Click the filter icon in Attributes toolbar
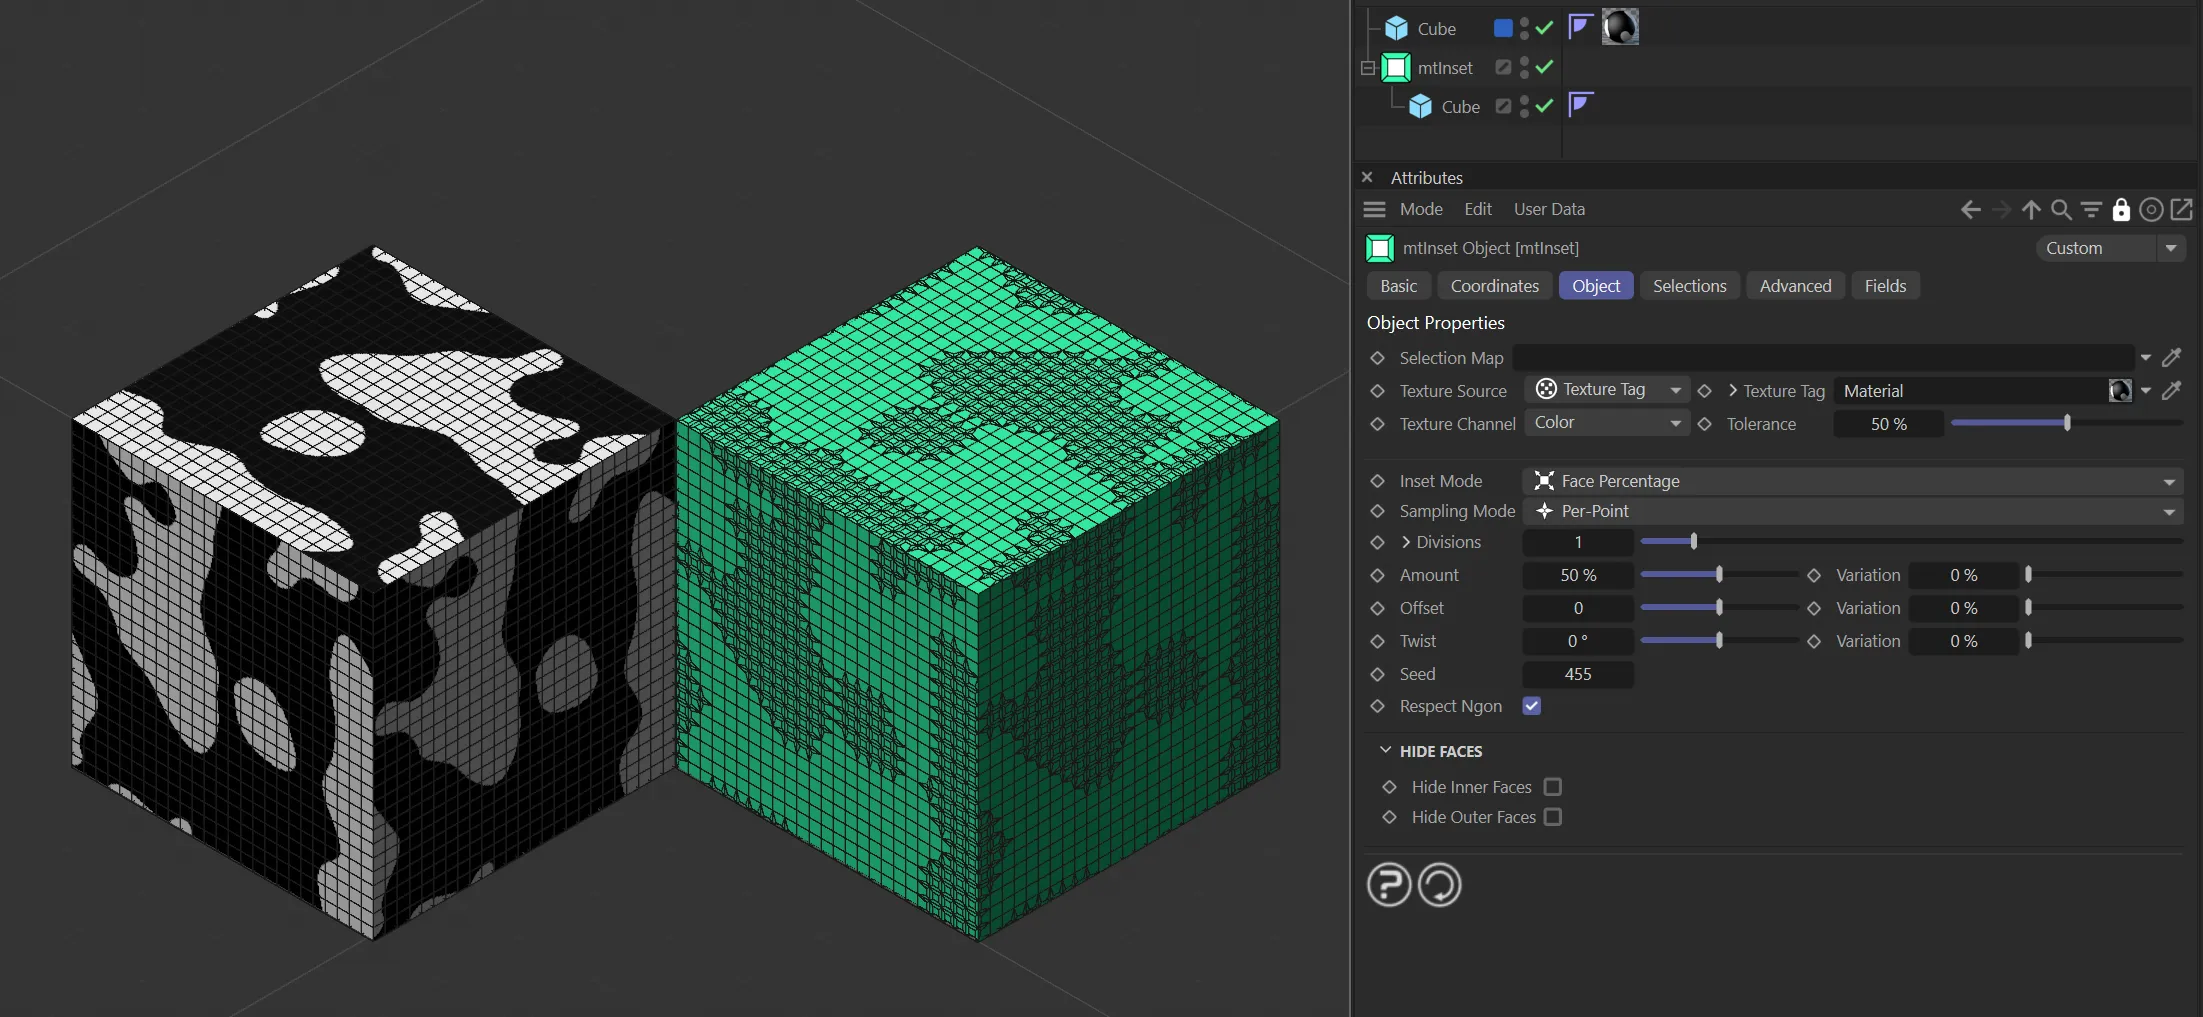 coord(2091,210)
